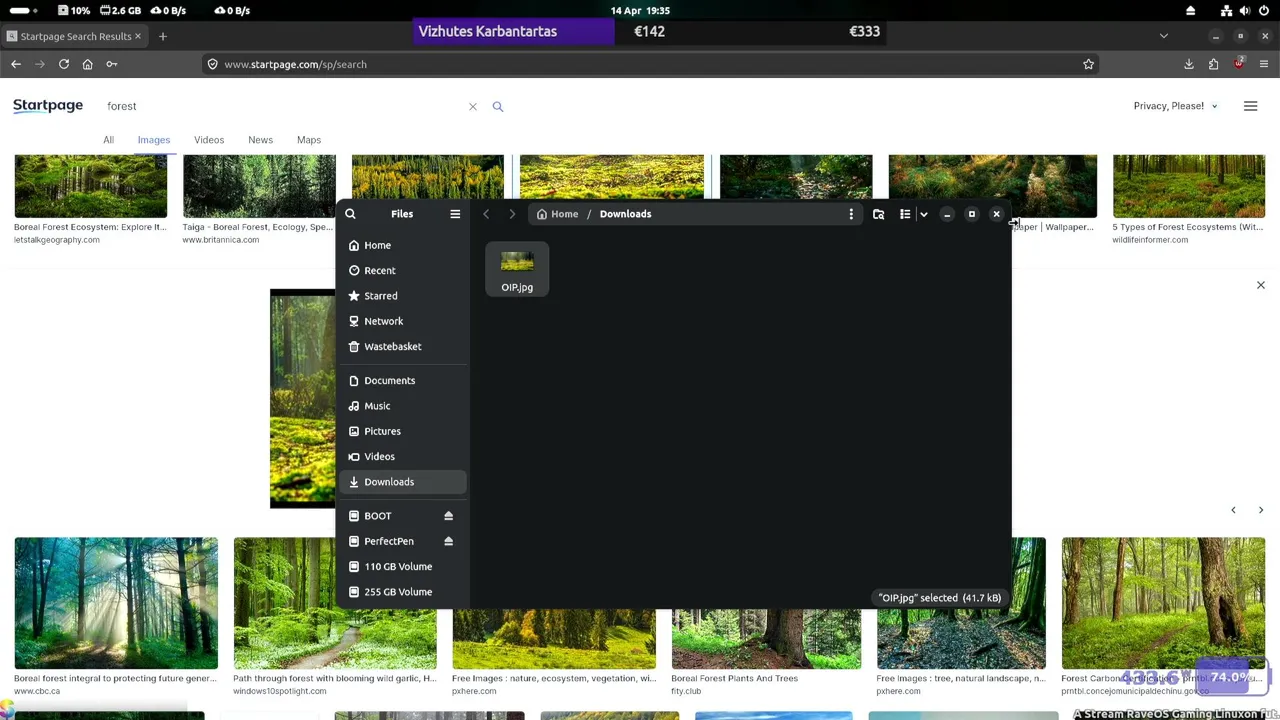Screen dimensions: 1280x720
Task: Open Documents in the Files sidebar
Action: point(403,380)
